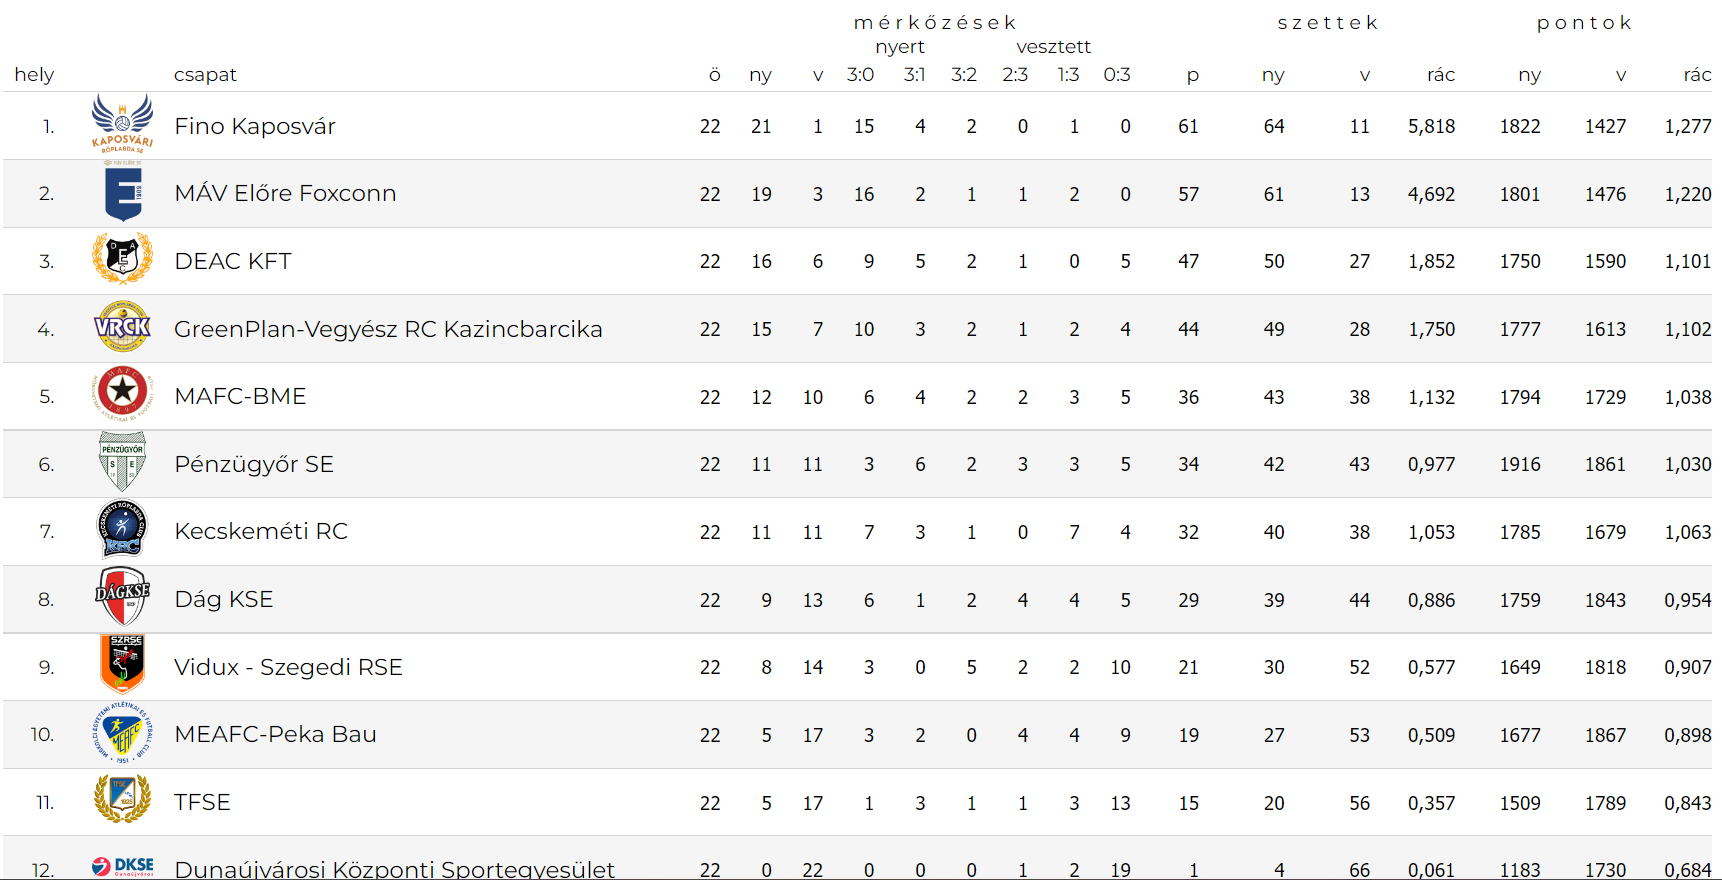Open Vidux - Szegedi RSE team name
The height and width of the screenshot is (880, 1722).
coord(288,667)
